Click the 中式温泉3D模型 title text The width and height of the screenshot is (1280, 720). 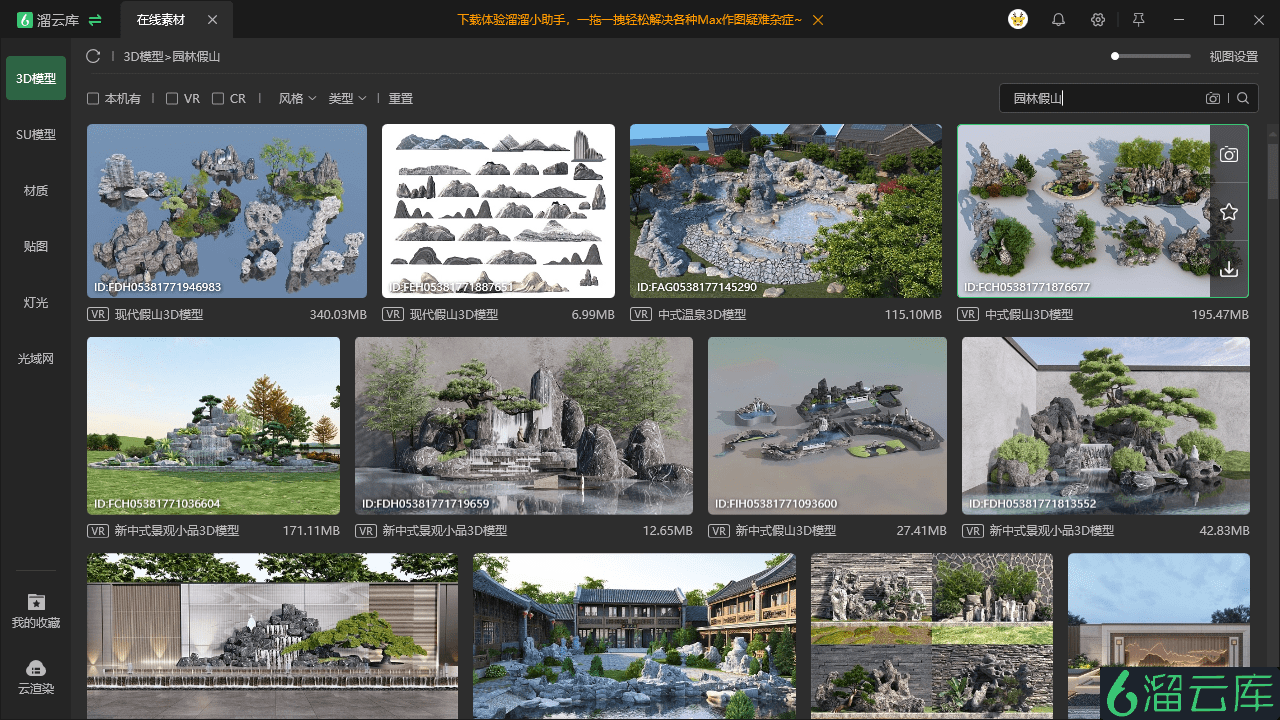pyautogui.click(x=702, y=314)
